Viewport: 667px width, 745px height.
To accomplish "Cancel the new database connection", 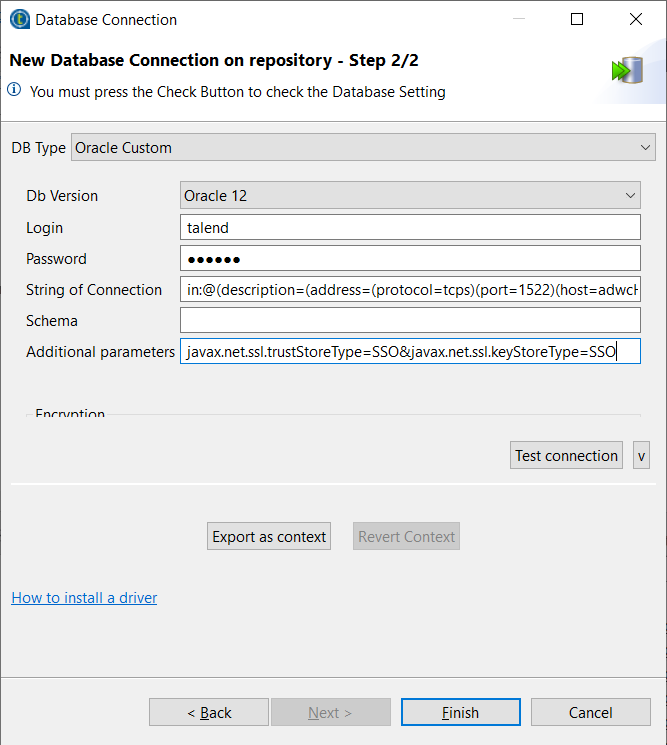I will point(590,713).
